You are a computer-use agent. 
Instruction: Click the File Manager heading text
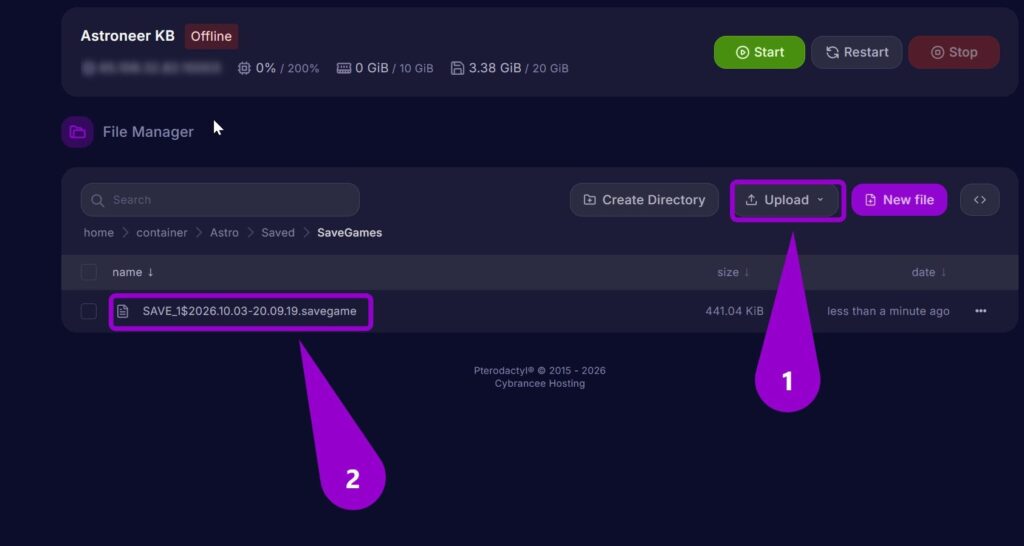[148, 132]
